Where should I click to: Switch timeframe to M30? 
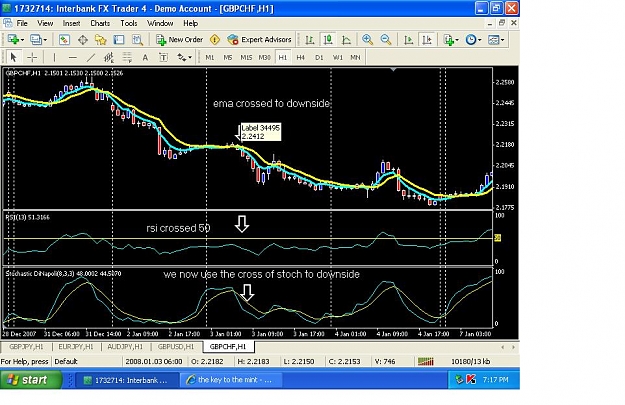pos(264,57)
